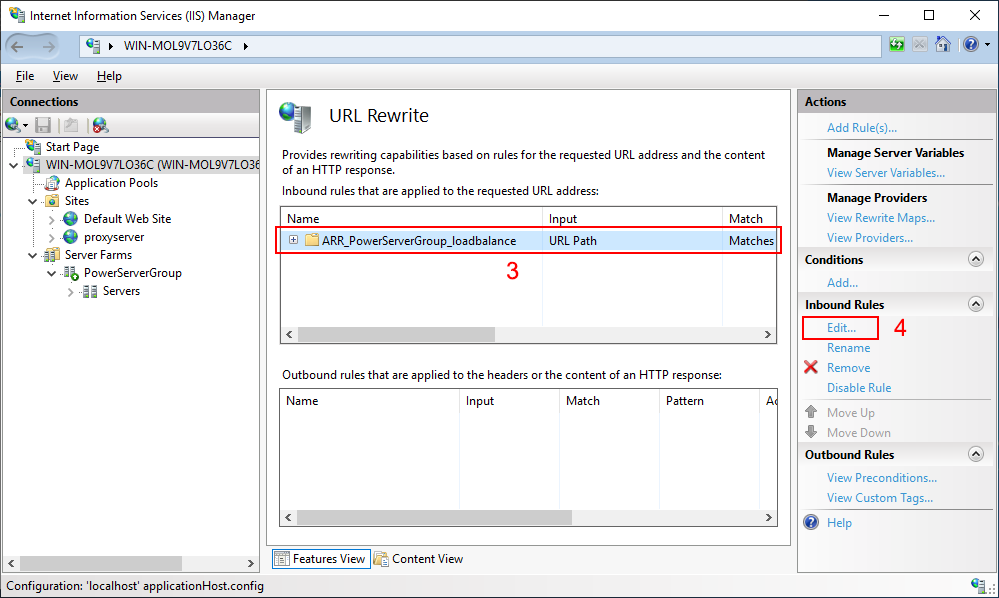Collapse the Conditions section in Actions
The width and height of the screenshot is (999, 598).
point(976,260)
